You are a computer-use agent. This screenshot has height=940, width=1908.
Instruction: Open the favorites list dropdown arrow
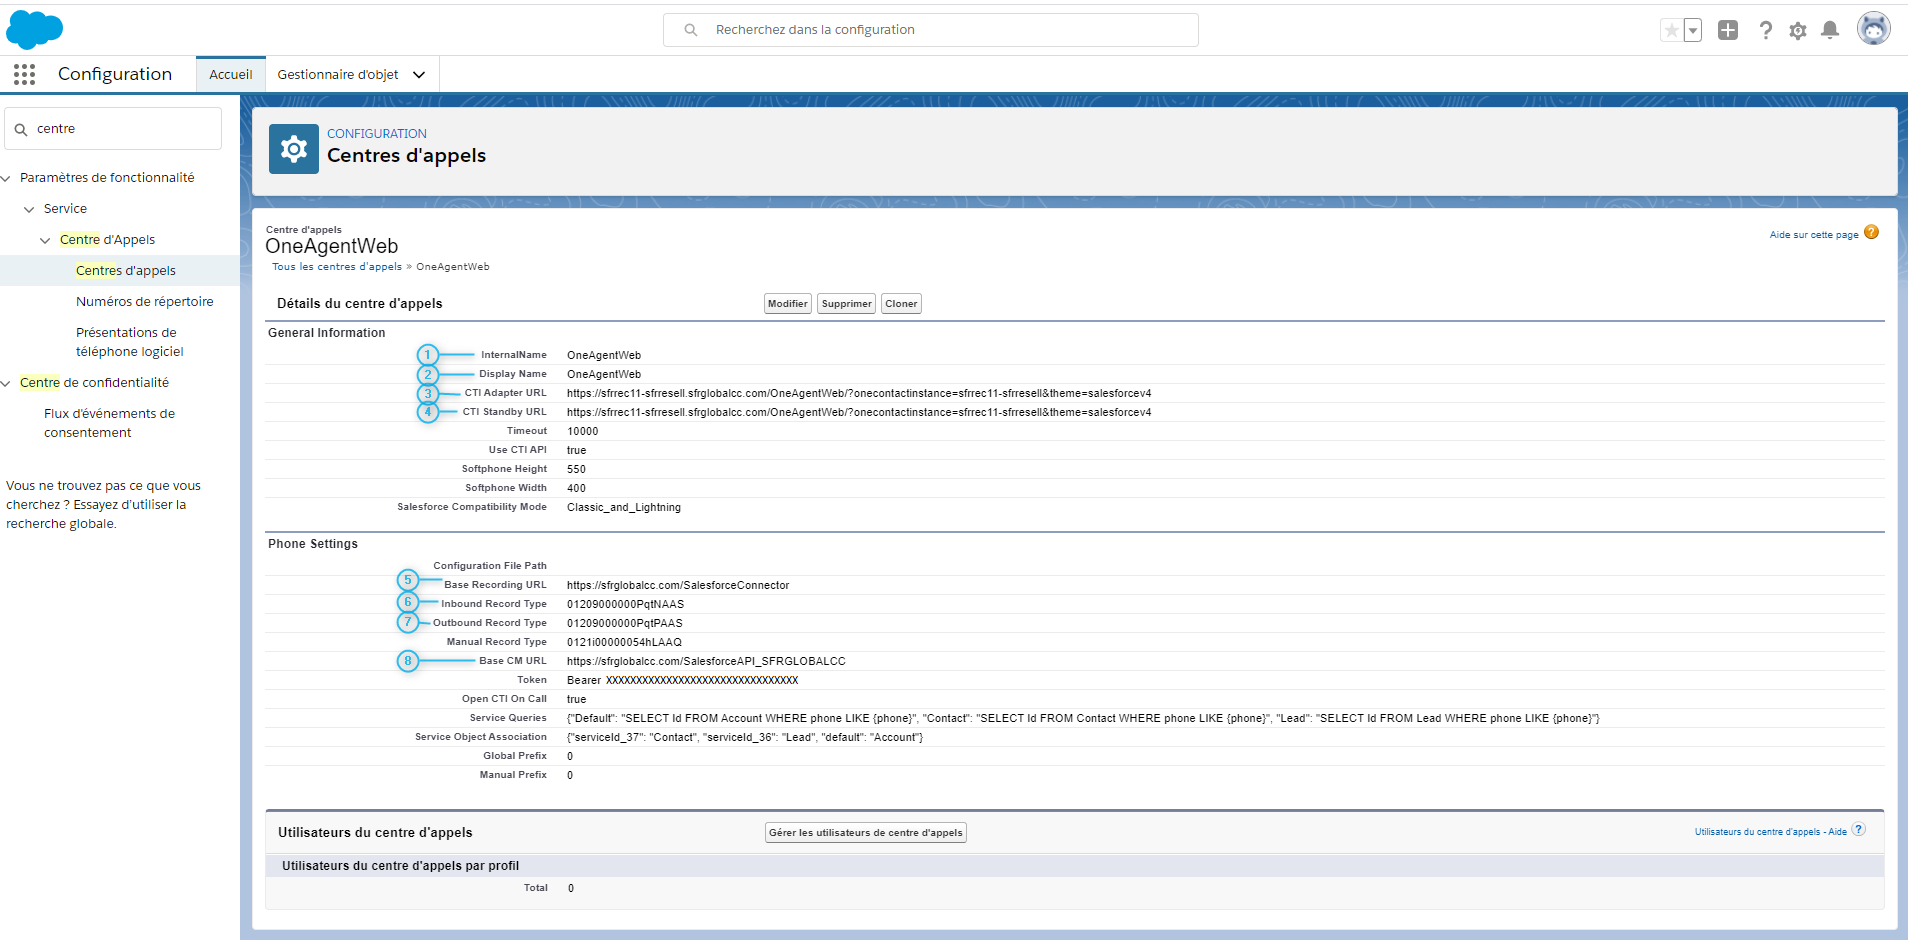click(1693, 30)
